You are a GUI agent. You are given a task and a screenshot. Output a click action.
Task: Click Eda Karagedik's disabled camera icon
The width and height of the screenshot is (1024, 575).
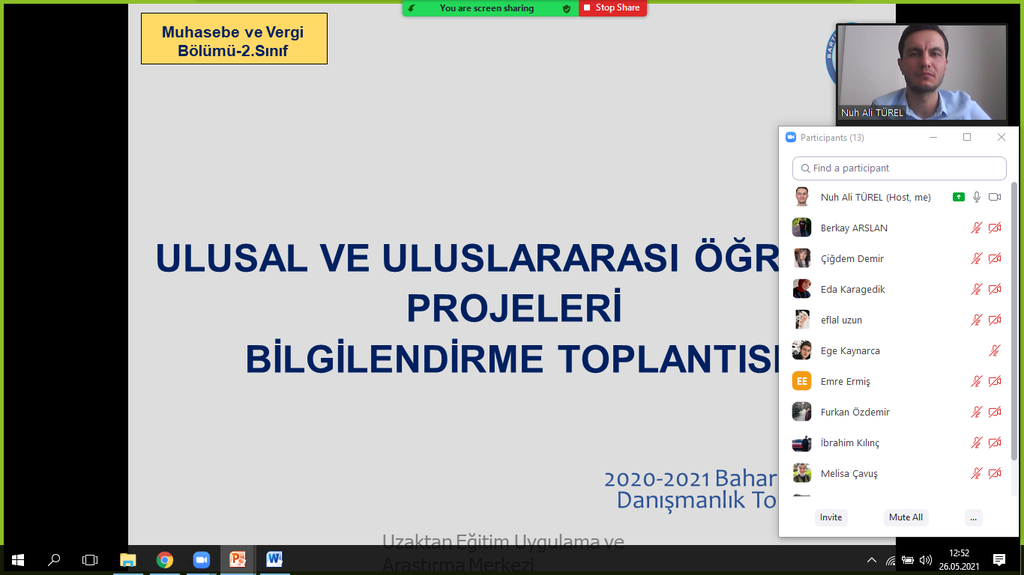tap(995, 289)
